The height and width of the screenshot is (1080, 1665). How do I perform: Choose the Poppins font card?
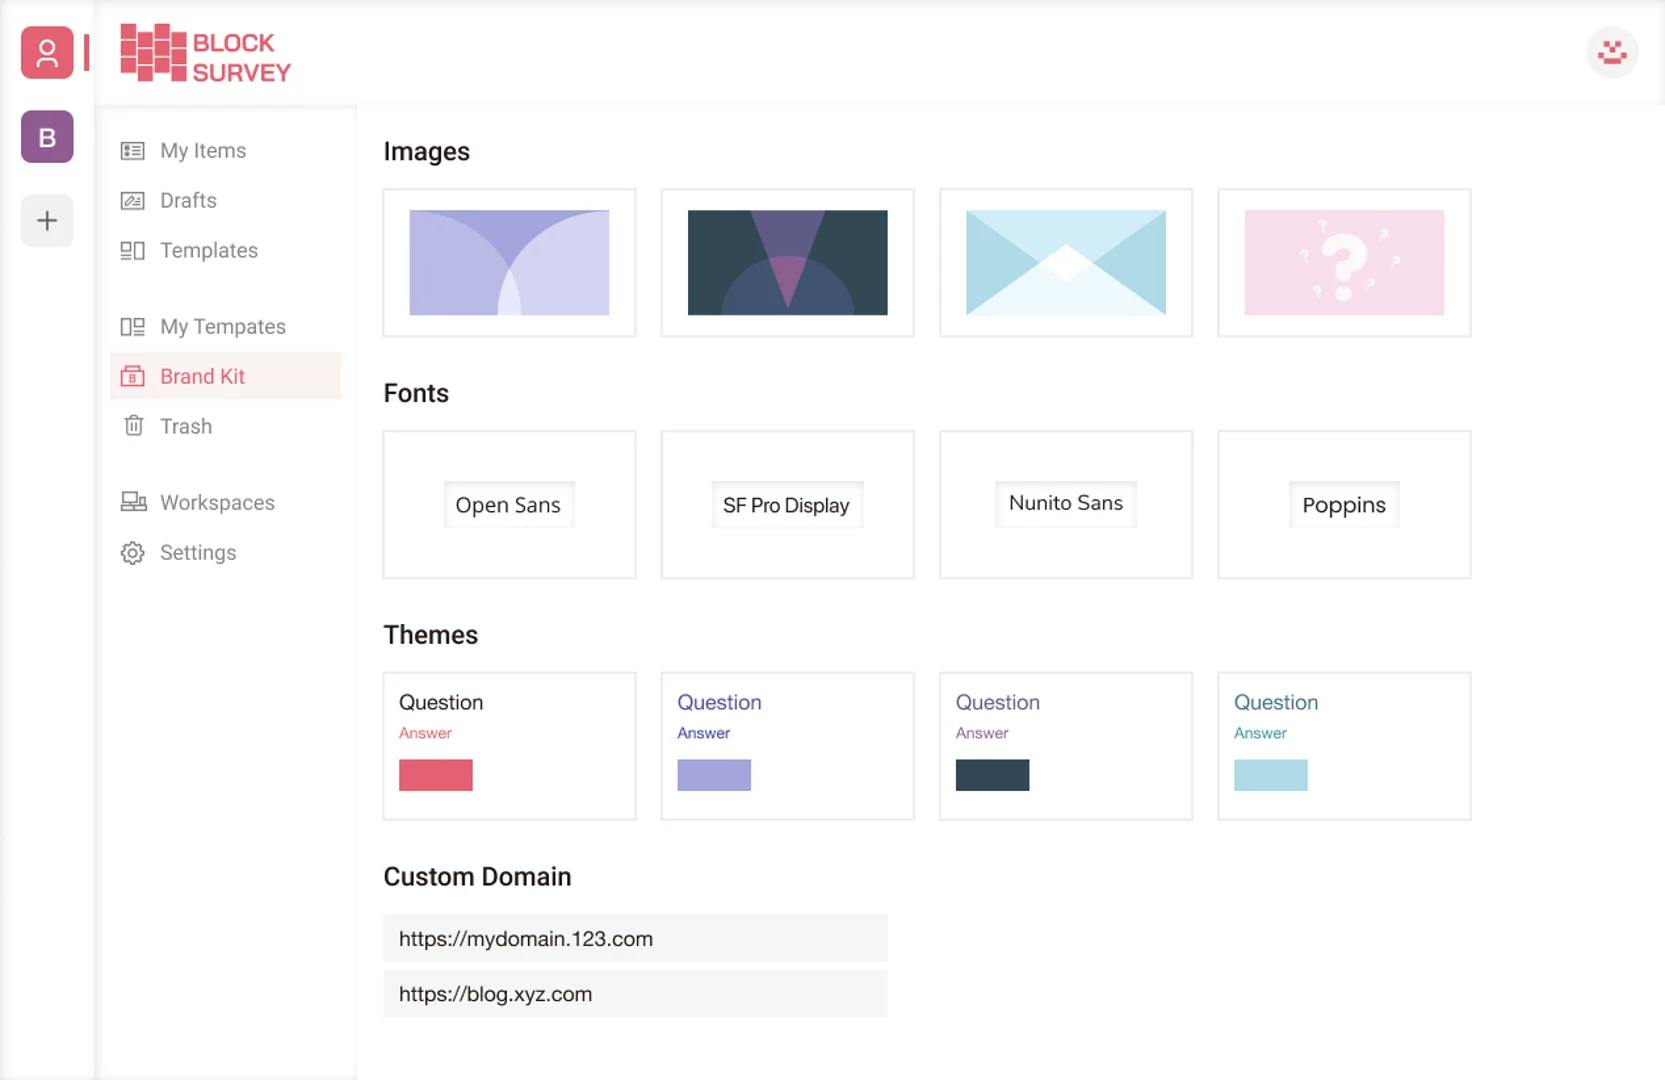1344,505
